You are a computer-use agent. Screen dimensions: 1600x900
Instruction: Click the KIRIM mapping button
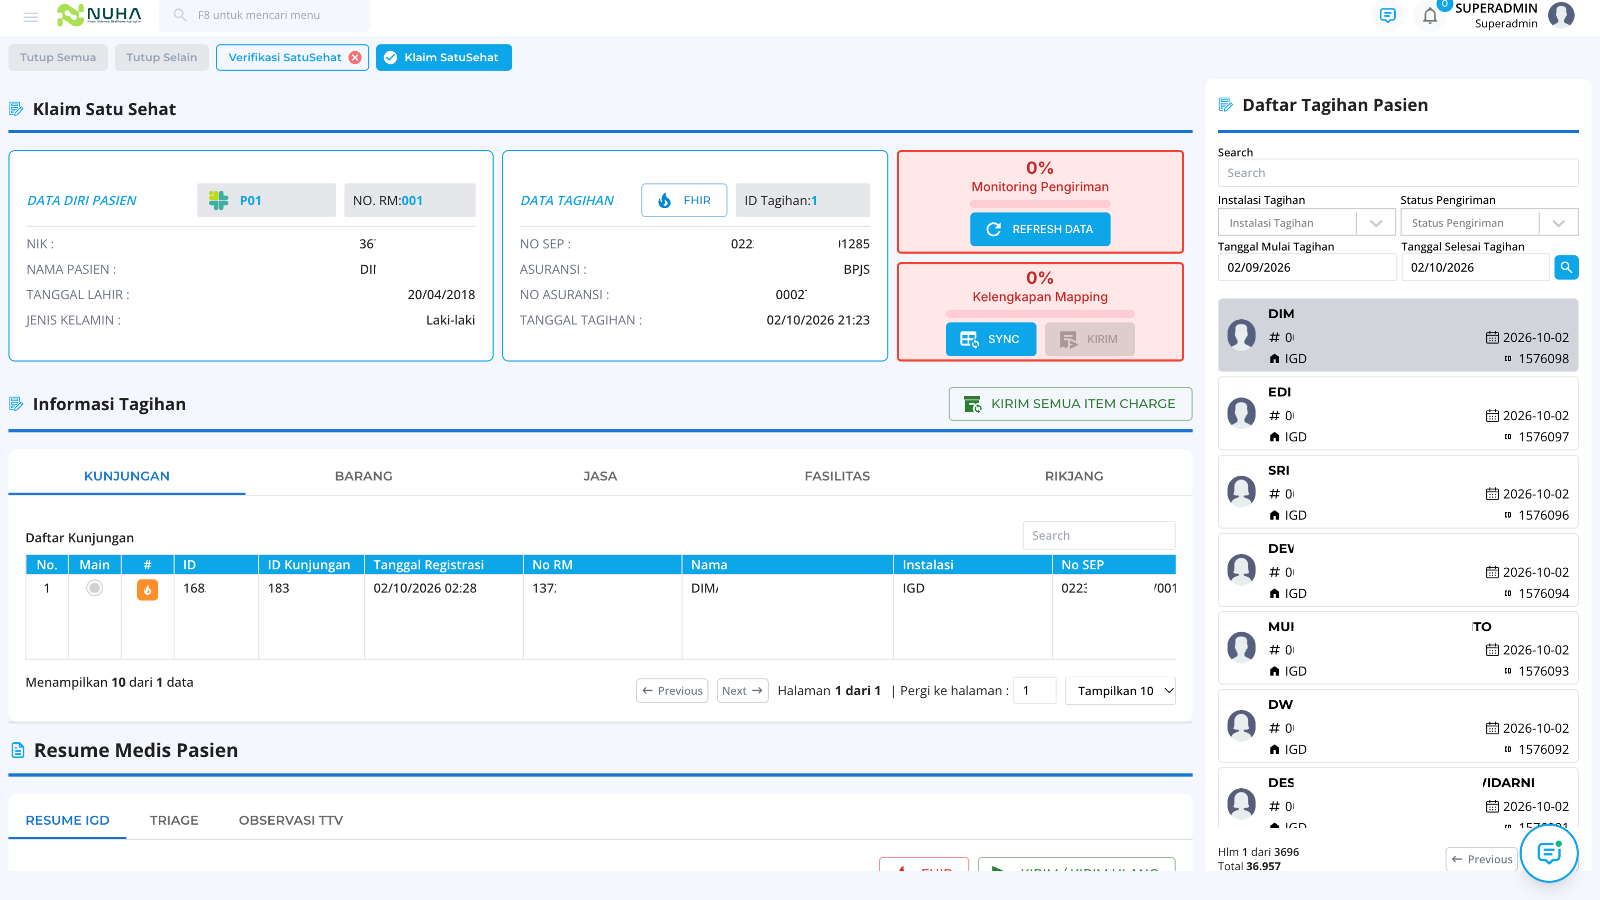[x=1090, y=339]
